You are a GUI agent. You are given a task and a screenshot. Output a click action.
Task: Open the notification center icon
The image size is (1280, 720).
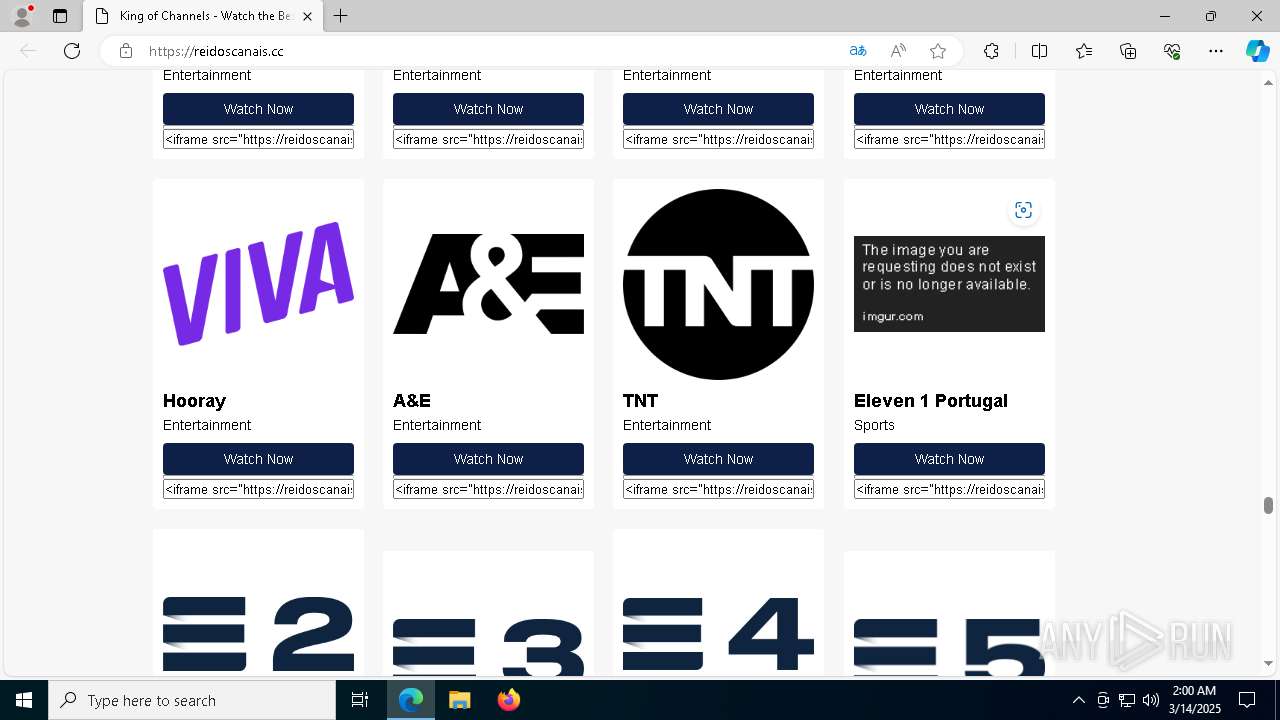pyautogui.click(x=1247, y=700)
